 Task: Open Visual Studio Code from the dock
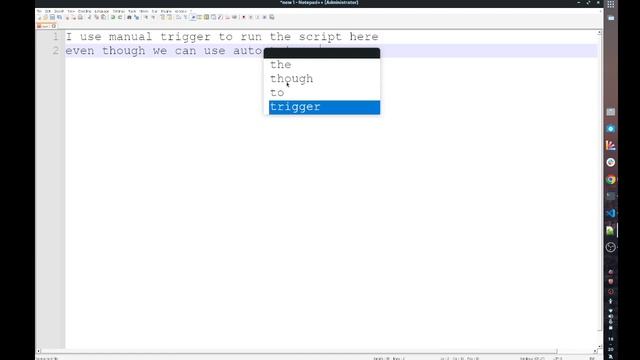(611, 213)
